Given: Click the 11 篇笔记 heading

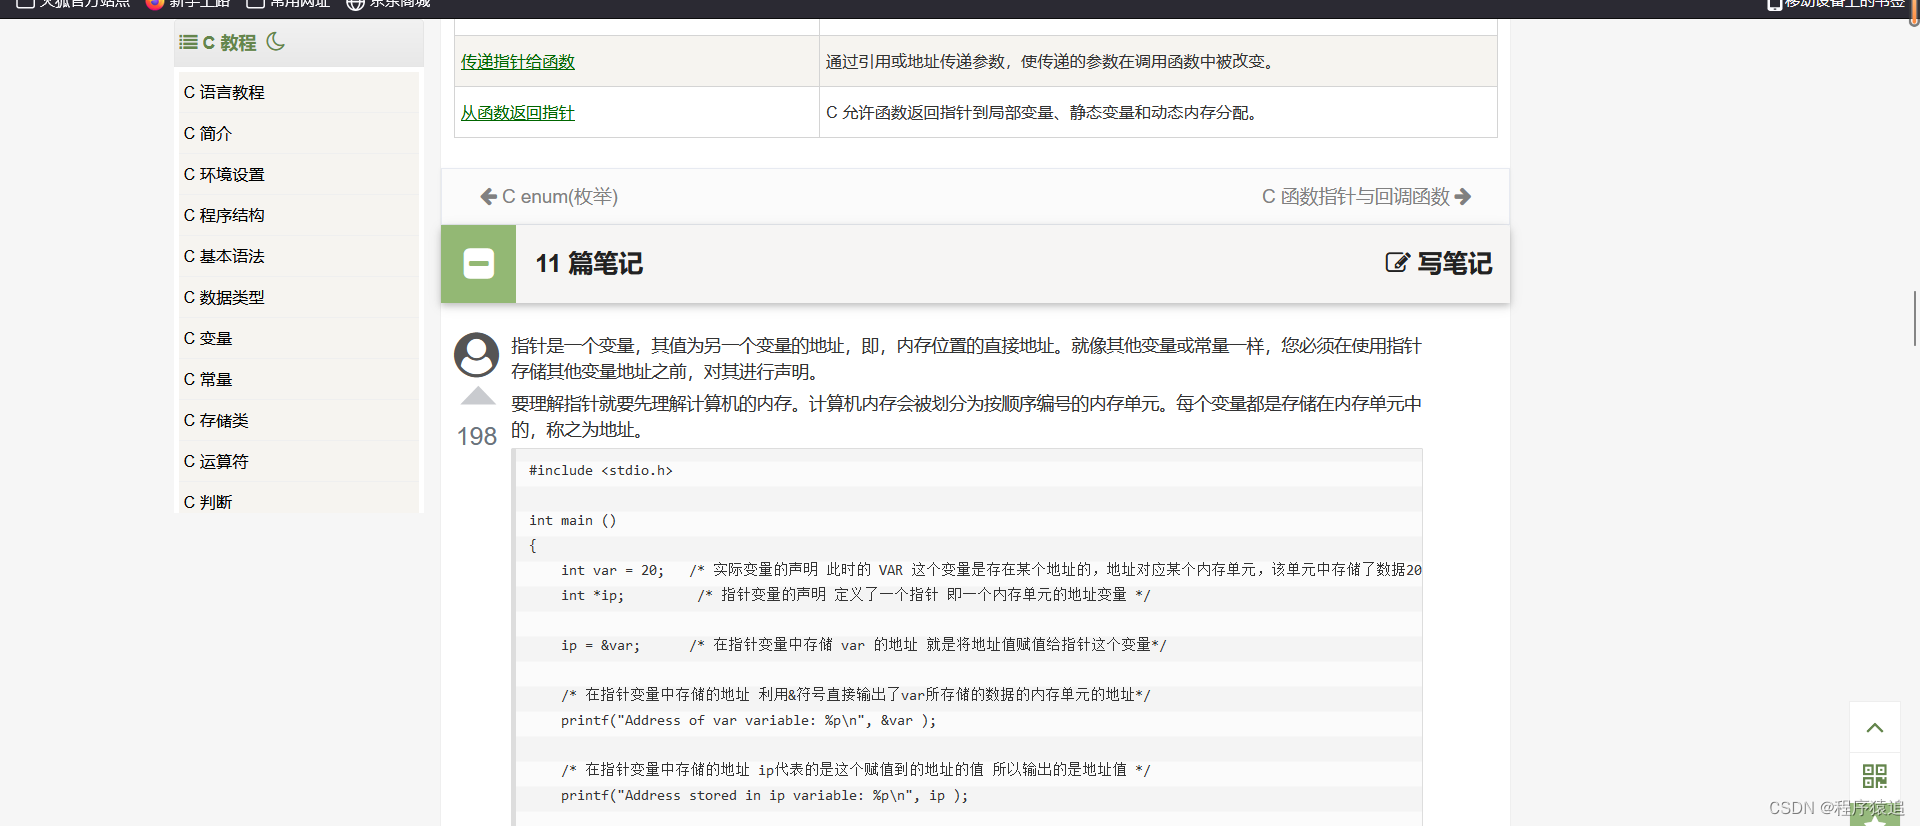Looking at the screenshot, I should click(x=589, y=264).
